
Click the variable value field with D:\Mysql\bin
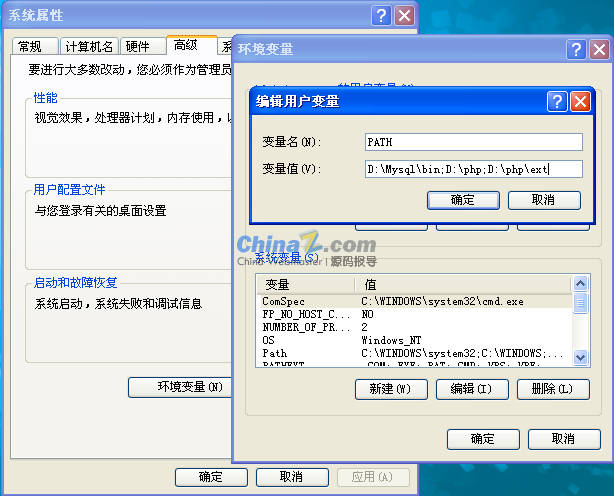pyautogui.click(x=474, y=169)
